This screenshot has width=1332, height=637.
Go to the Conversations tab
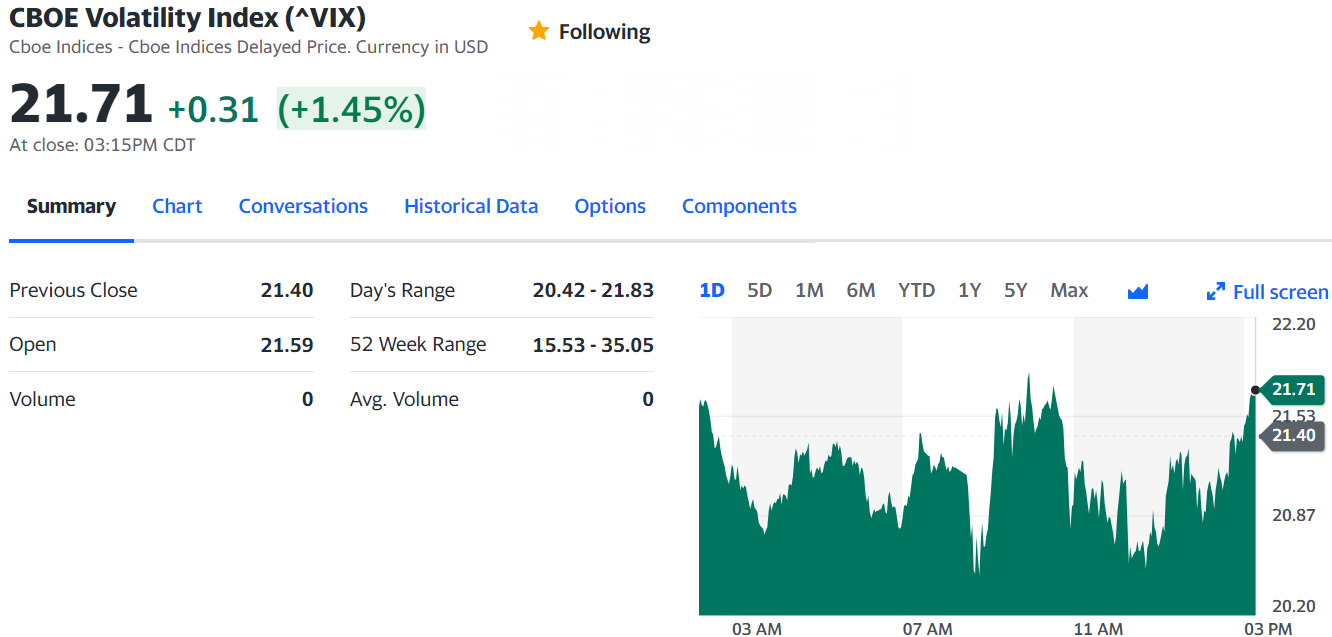[x=303, y=206]
